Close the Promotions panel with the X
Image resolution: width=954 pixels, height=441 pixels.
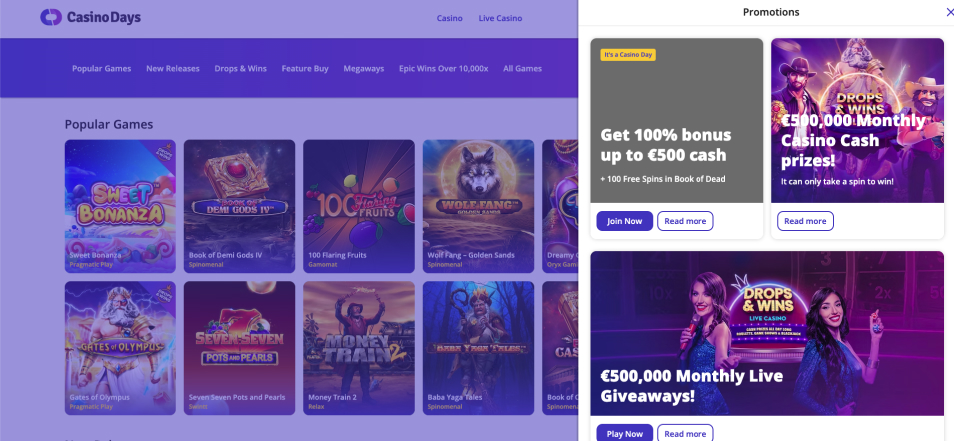[x=950, y=12]
